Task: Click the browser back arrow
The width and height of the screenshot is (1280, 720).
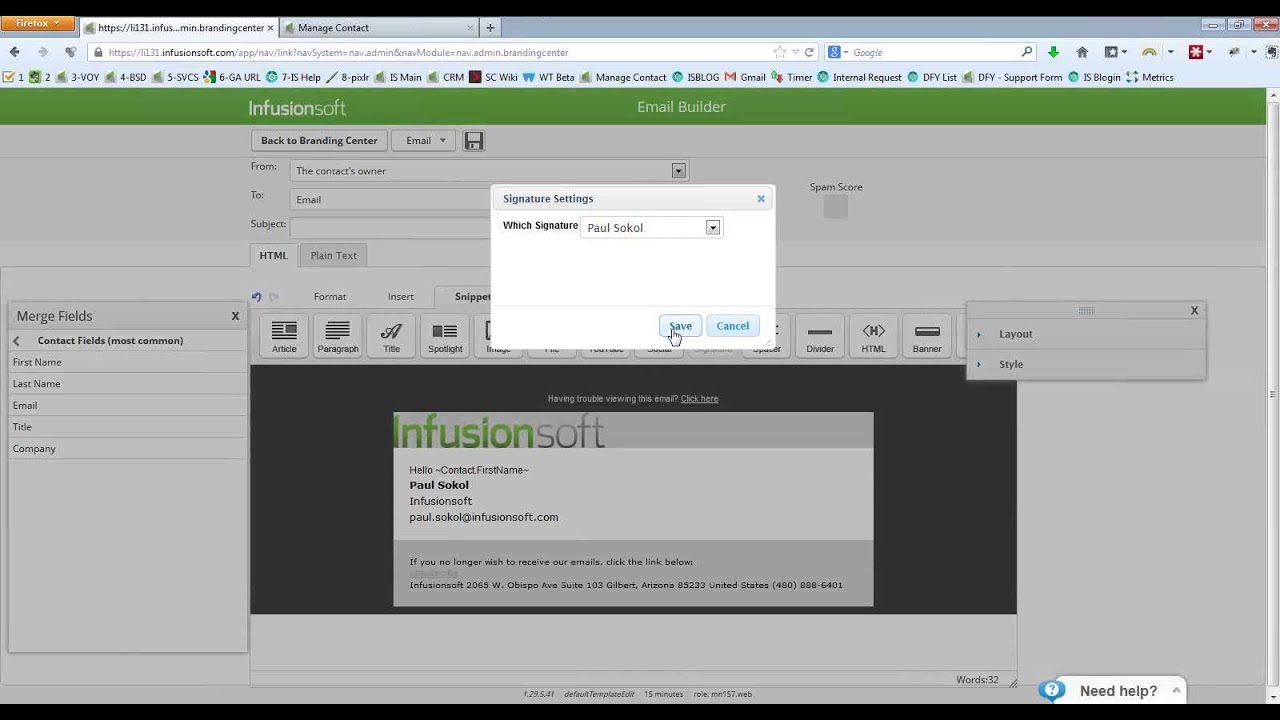Action: pyautogui.click(x=15, y=52)
